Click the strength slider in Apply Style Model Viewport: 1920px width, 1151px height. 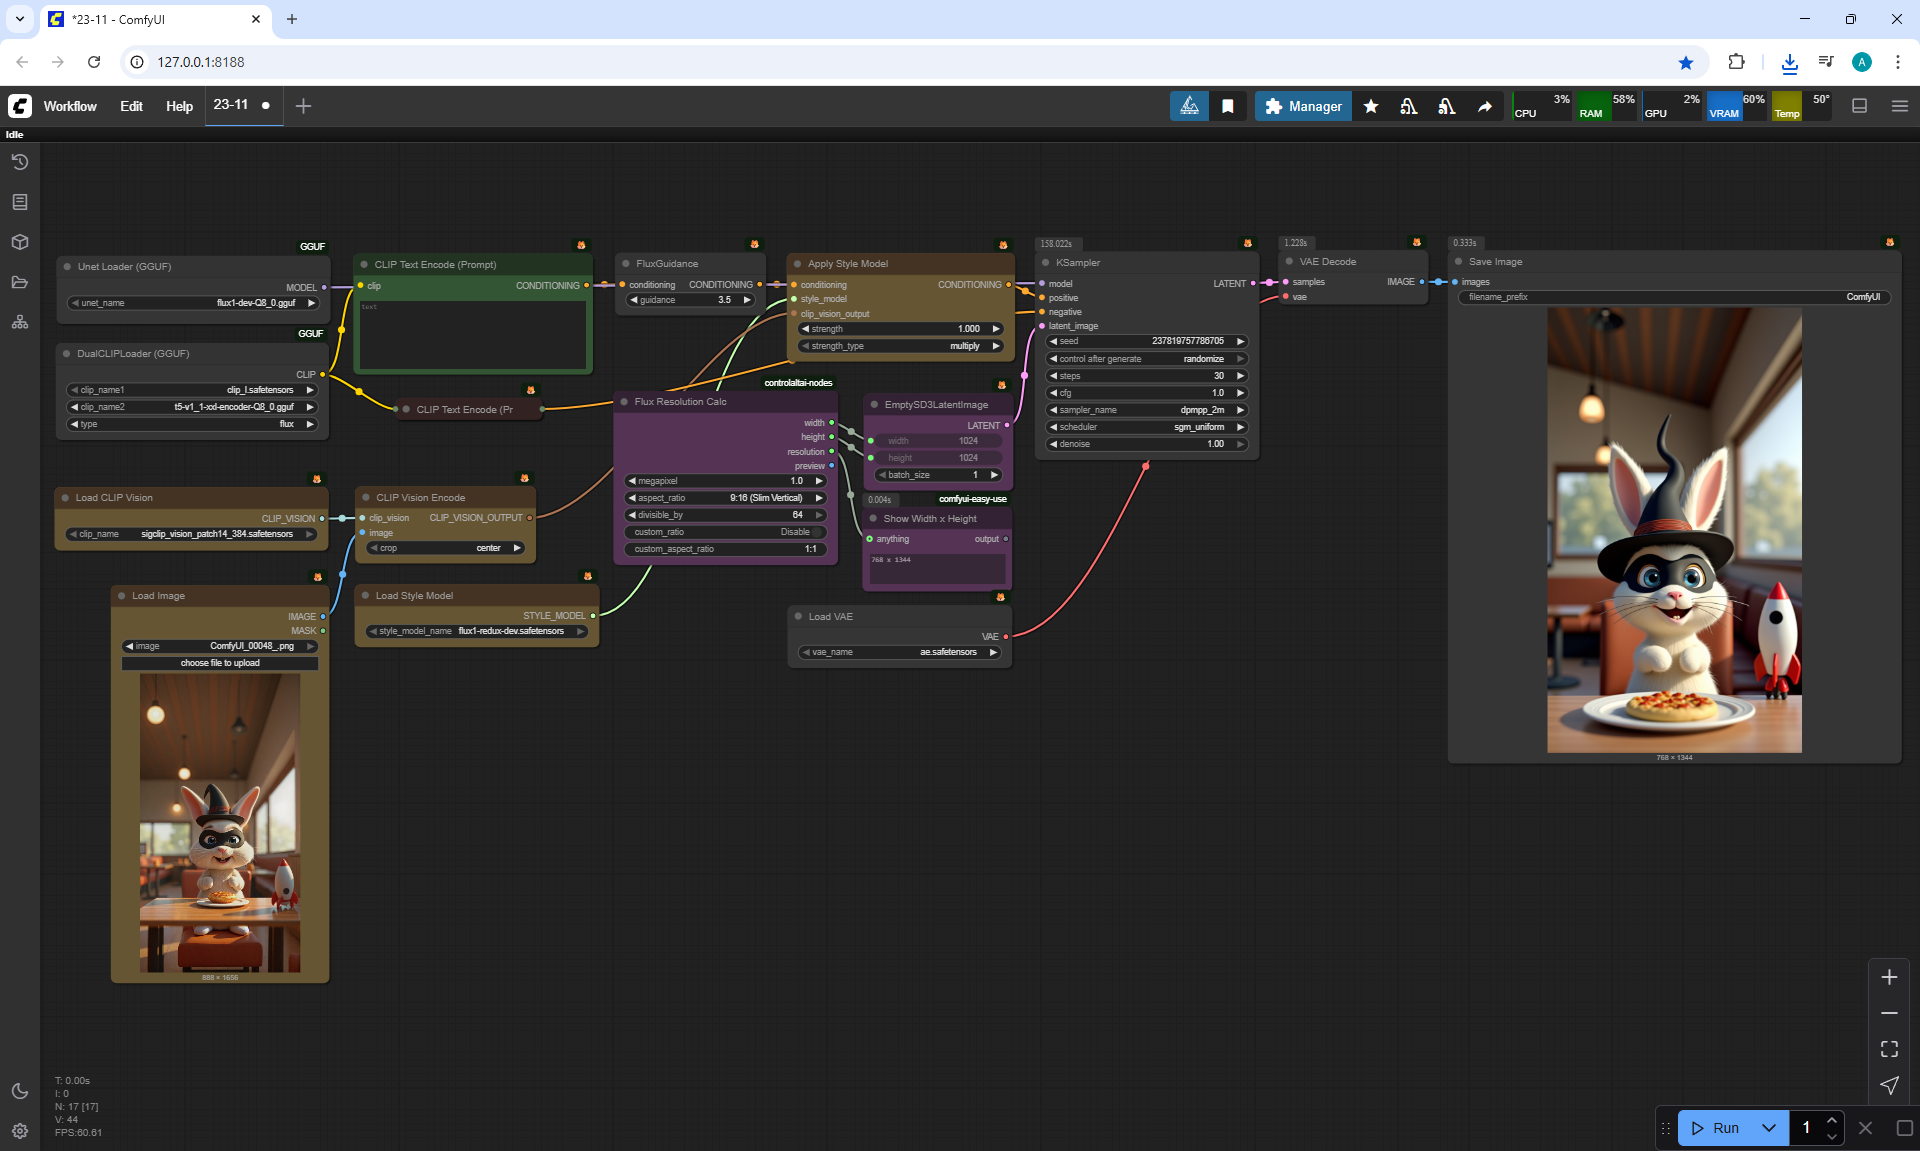point(900,329)
